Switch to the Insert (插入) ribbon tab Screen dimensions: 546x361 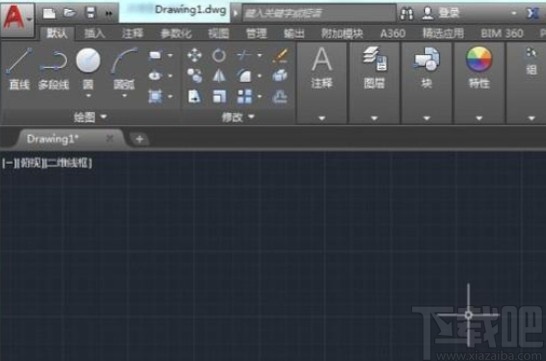(x=95, y=33)
